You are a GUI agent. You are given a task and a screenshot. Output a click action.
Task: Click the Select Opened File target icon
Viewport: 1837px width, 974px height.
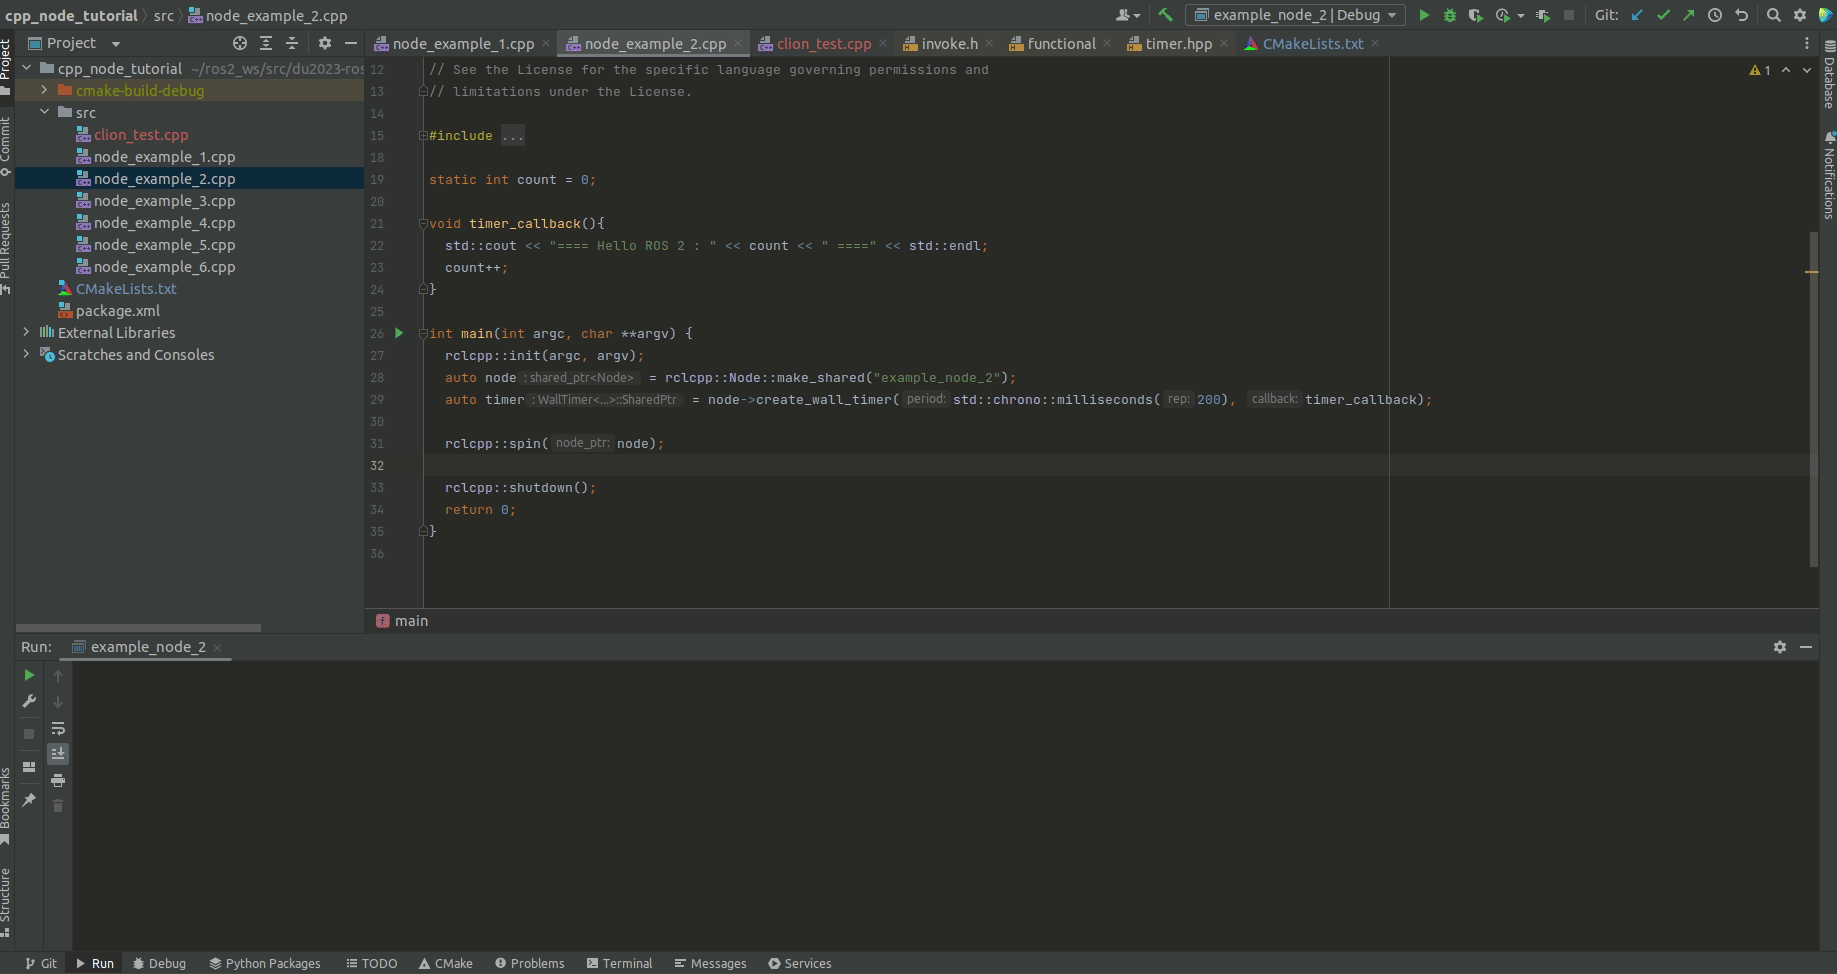pos(240,43)
